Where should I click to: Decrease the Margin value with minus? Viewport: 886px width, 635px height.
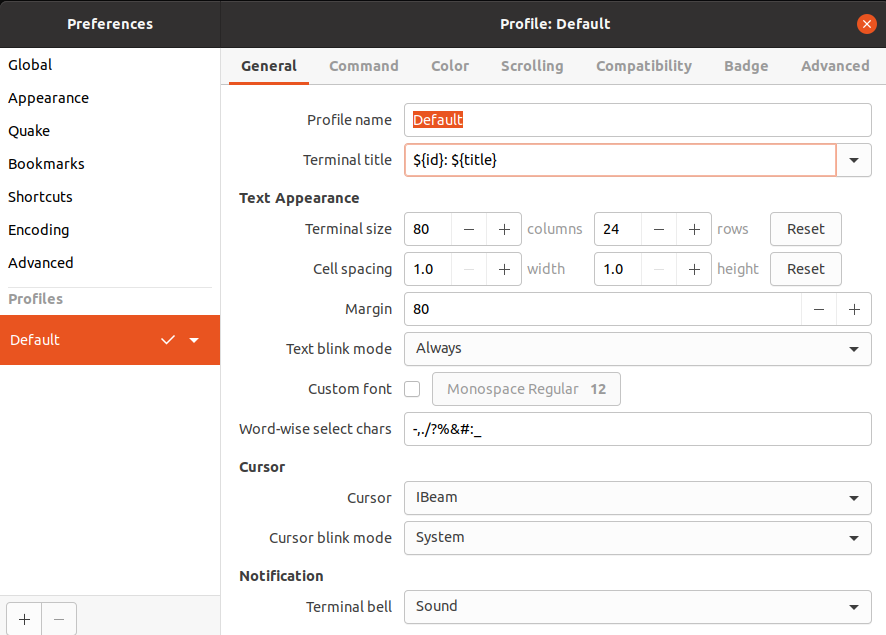tap(819, 309)
